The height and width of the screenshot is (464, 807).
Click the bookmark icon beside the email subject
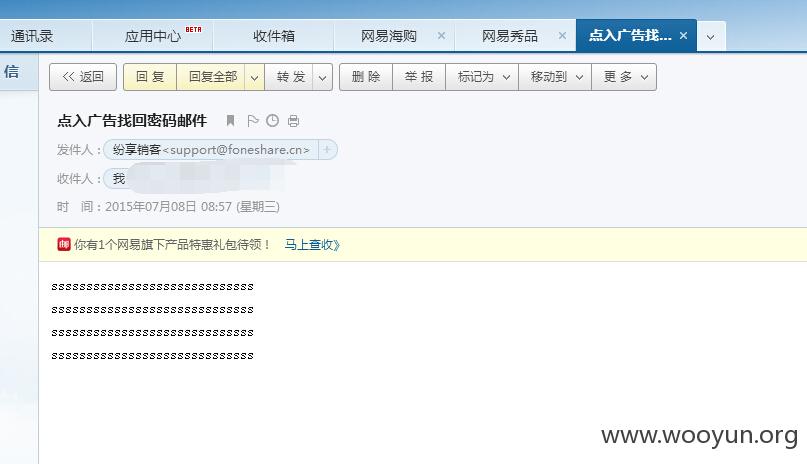(x=231, y=120)
